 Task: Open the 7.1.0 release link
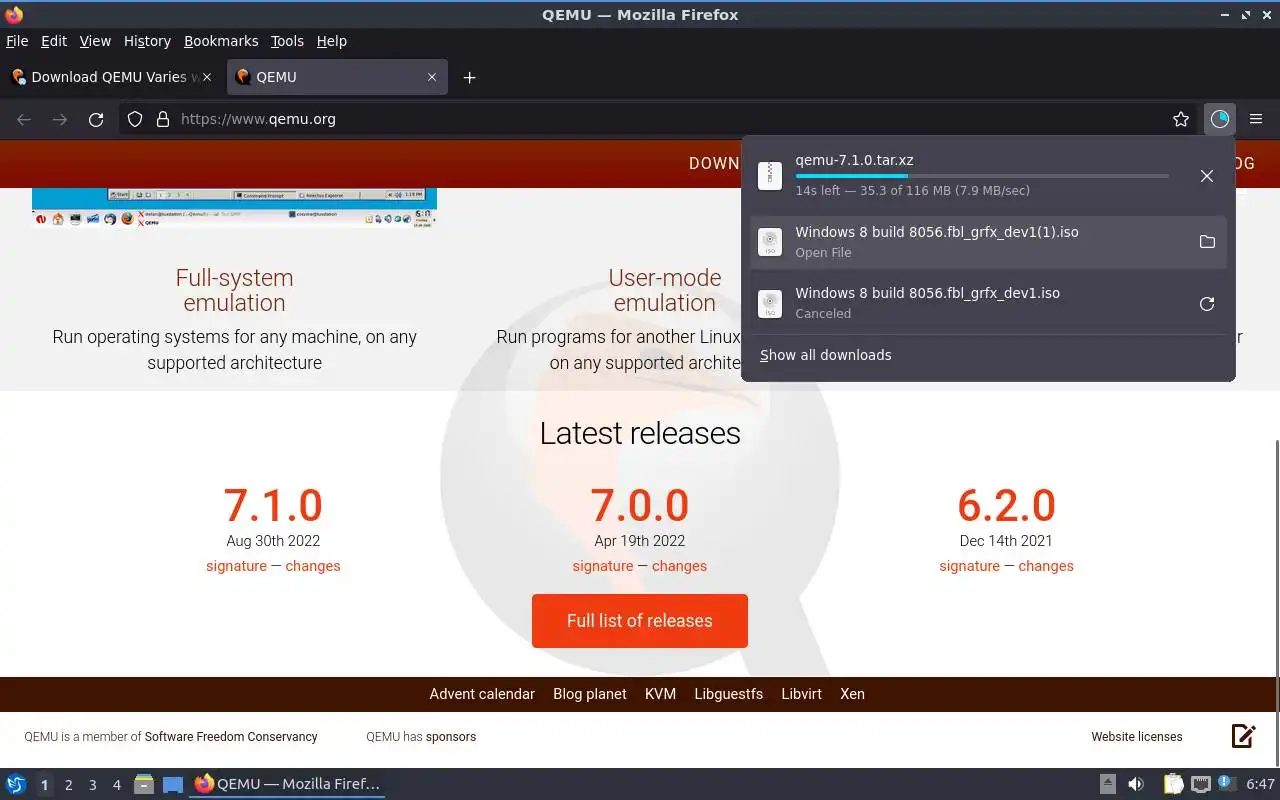pos(273,506)
